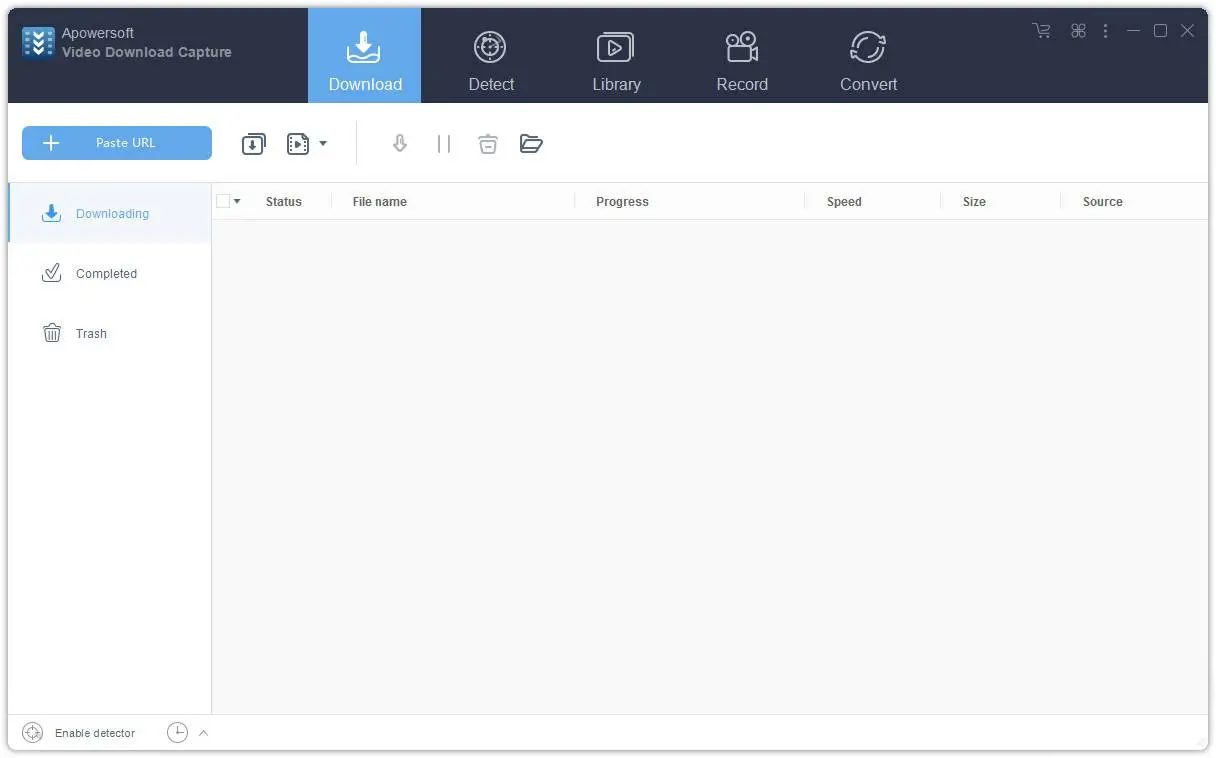The width and height of the screenshot is (1216, 758).
Task: View the Completed downloads
Action: (x=105, y=273)
